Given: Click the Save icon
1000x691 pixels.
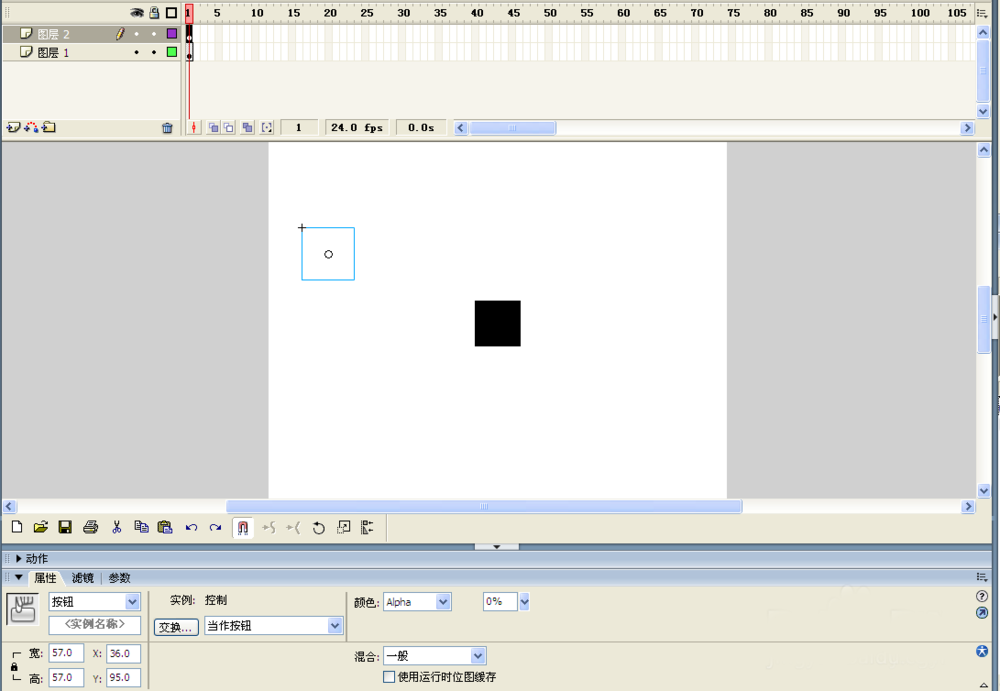Looking at the screenshot, I should (x=65, y=527).
